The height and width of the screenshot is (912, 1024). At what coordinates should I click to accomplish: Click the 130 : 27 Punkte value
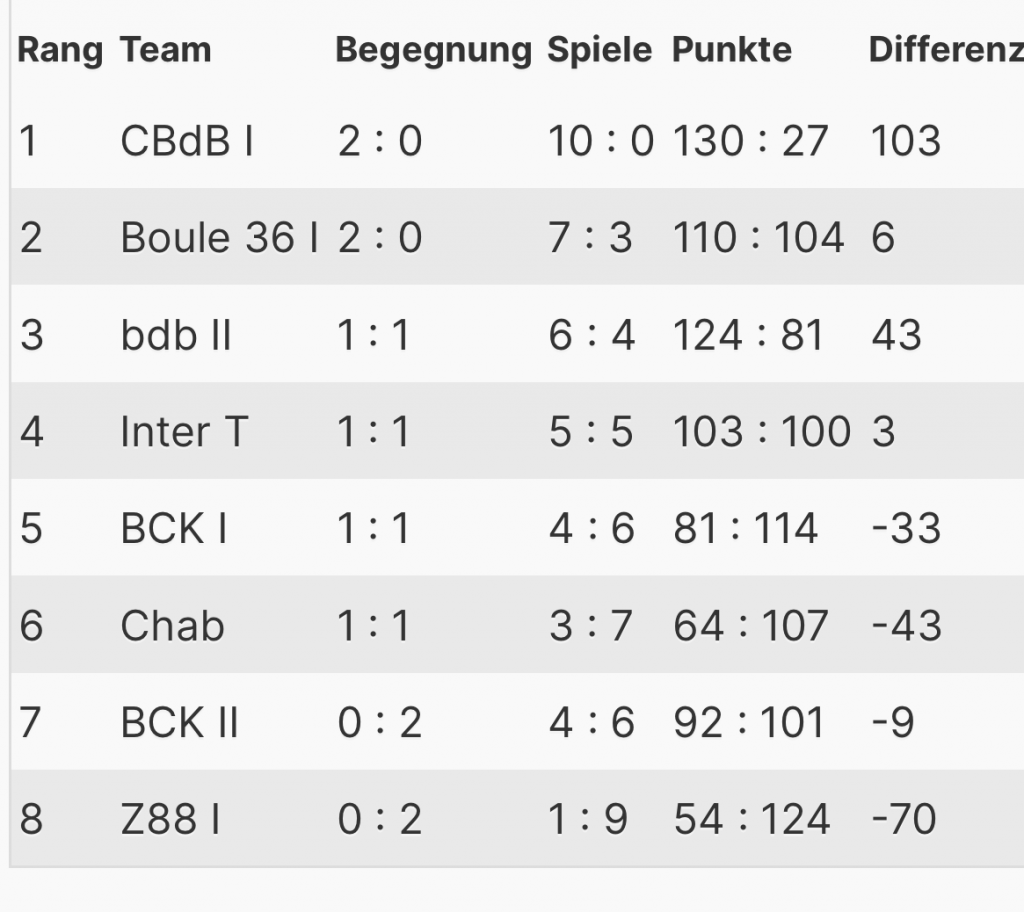pyautogui.click(x=750, y=141)
